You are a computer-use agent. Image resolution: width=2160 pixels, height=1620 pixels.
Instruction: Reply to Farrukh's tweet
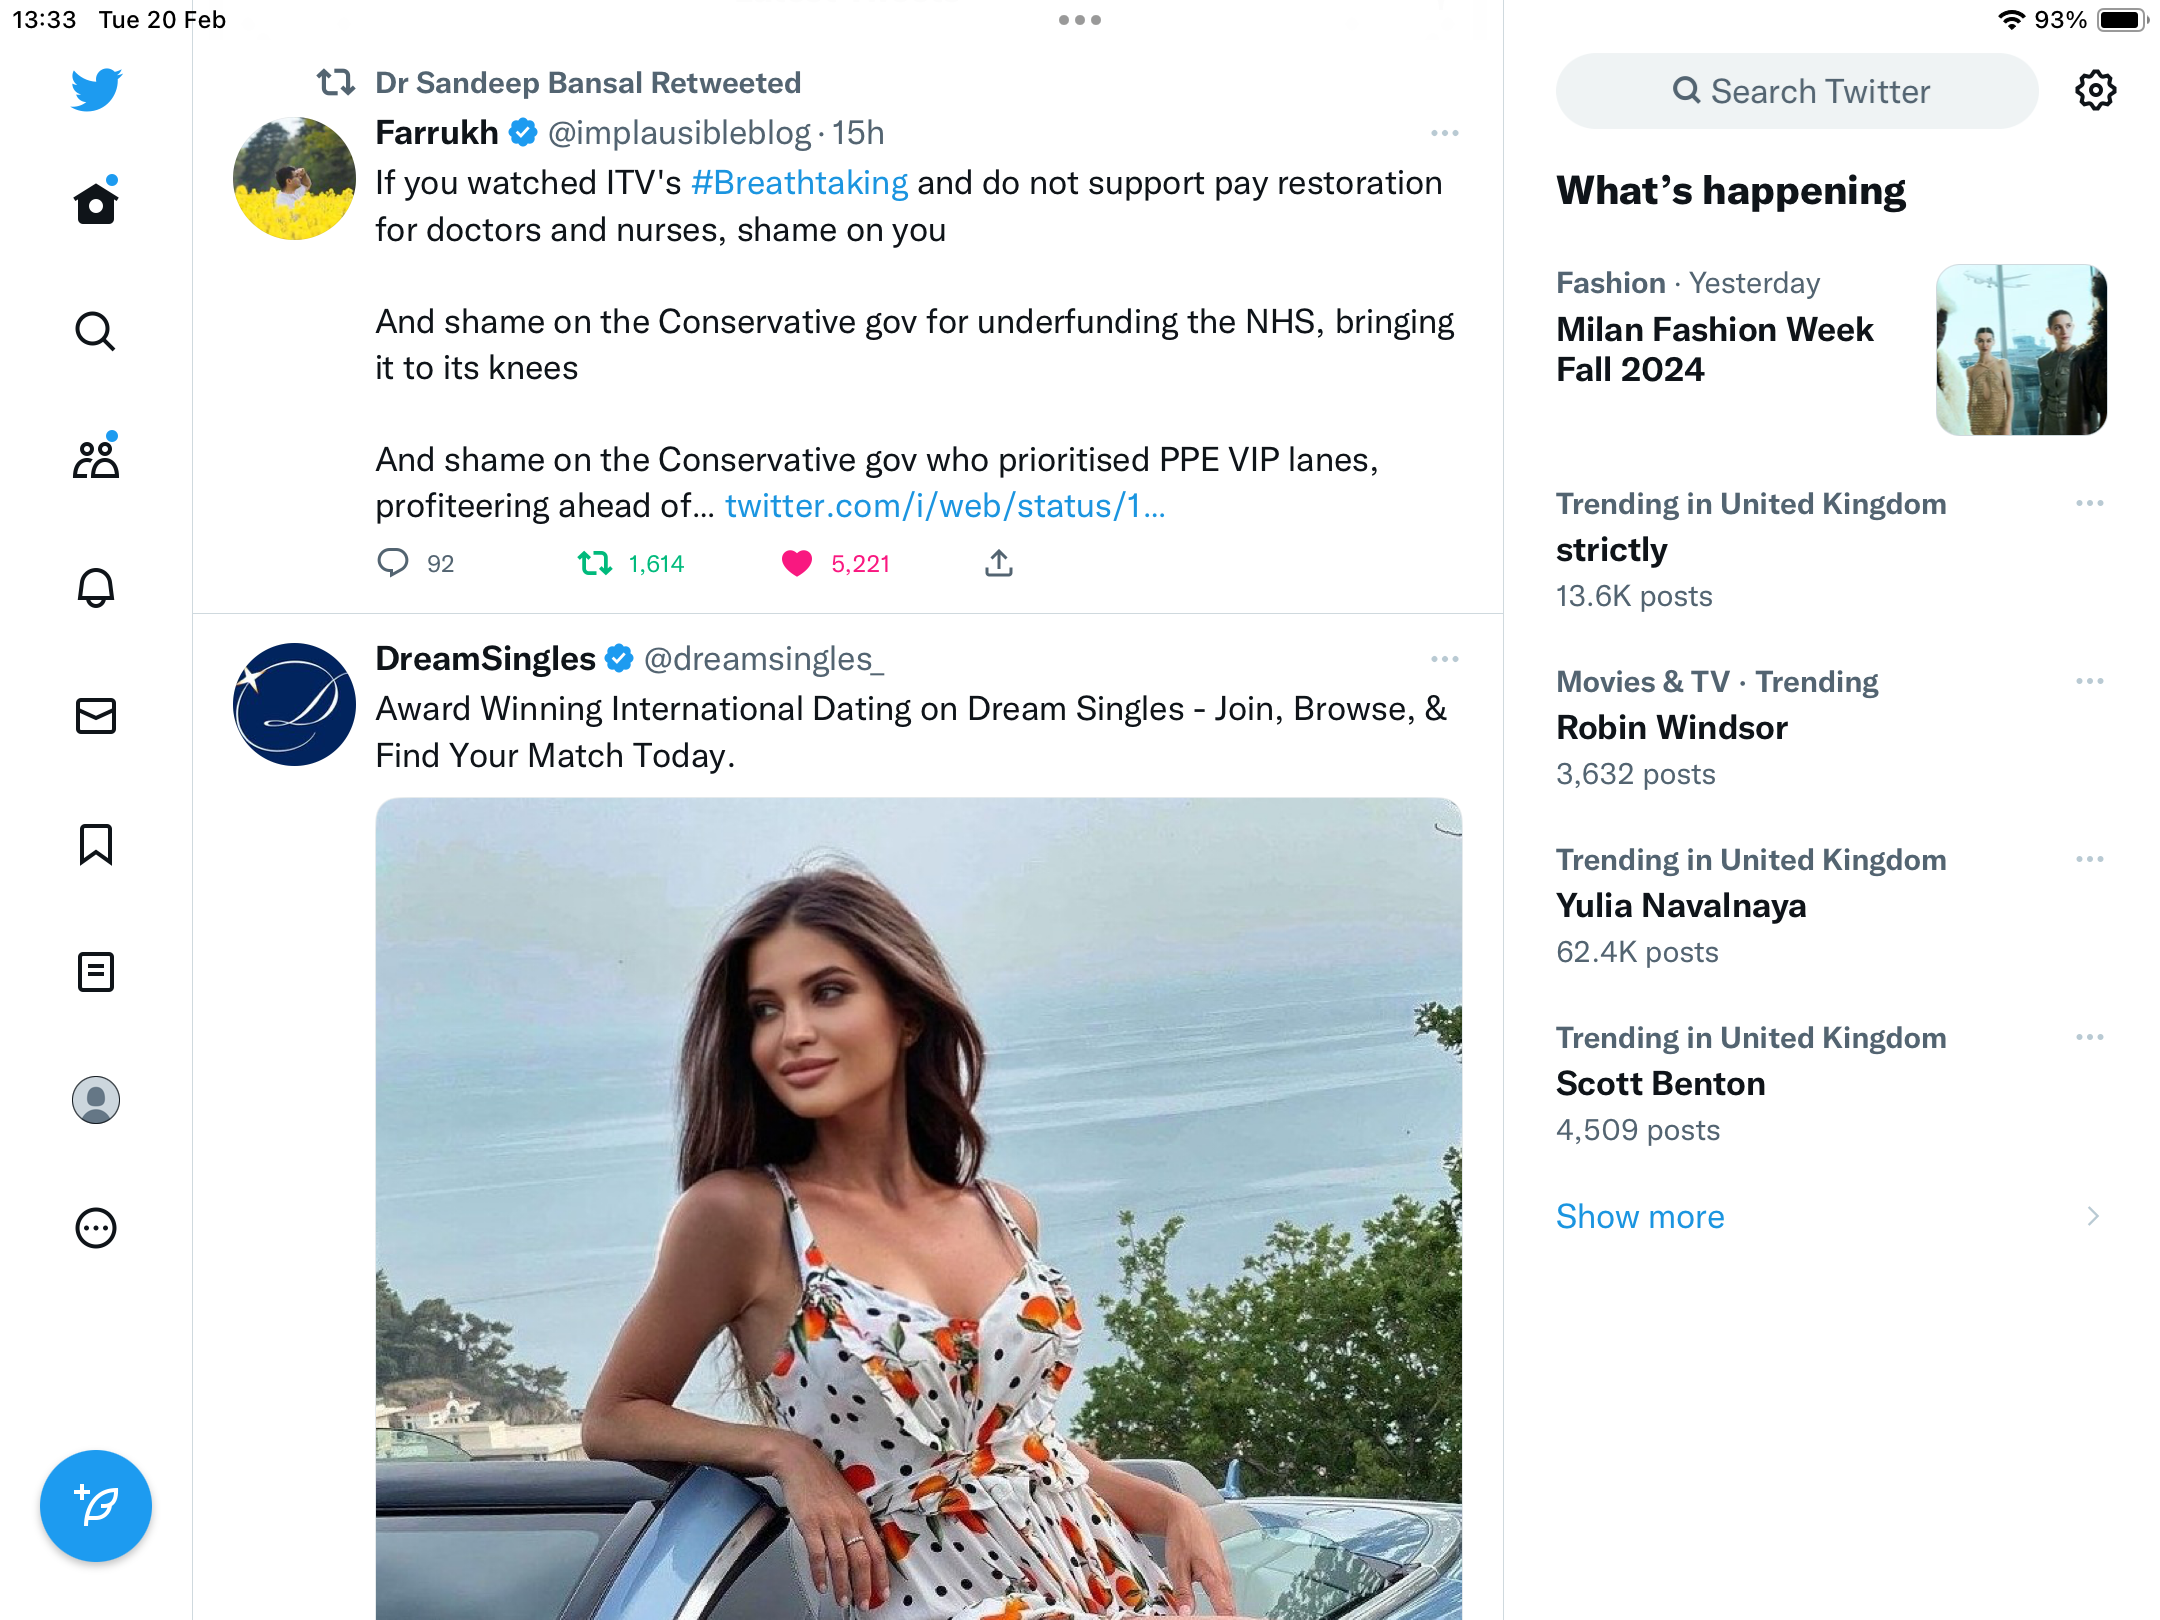click(393, 563)
